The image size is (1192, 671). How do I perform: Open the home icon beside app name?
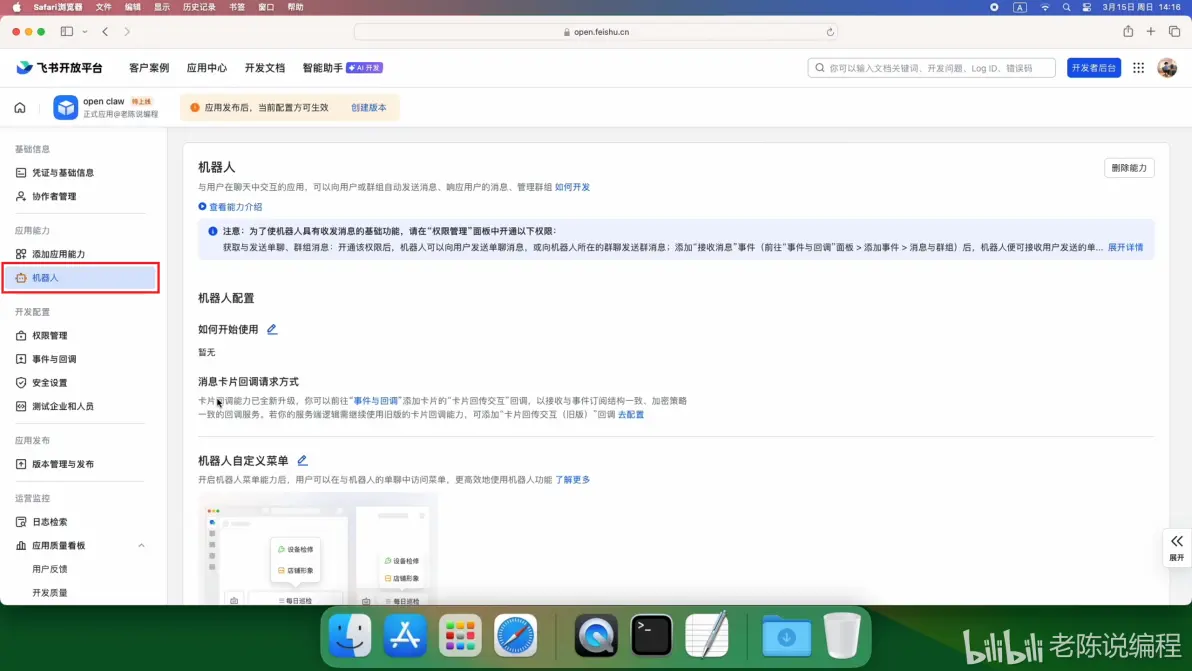tap(20, 108)
